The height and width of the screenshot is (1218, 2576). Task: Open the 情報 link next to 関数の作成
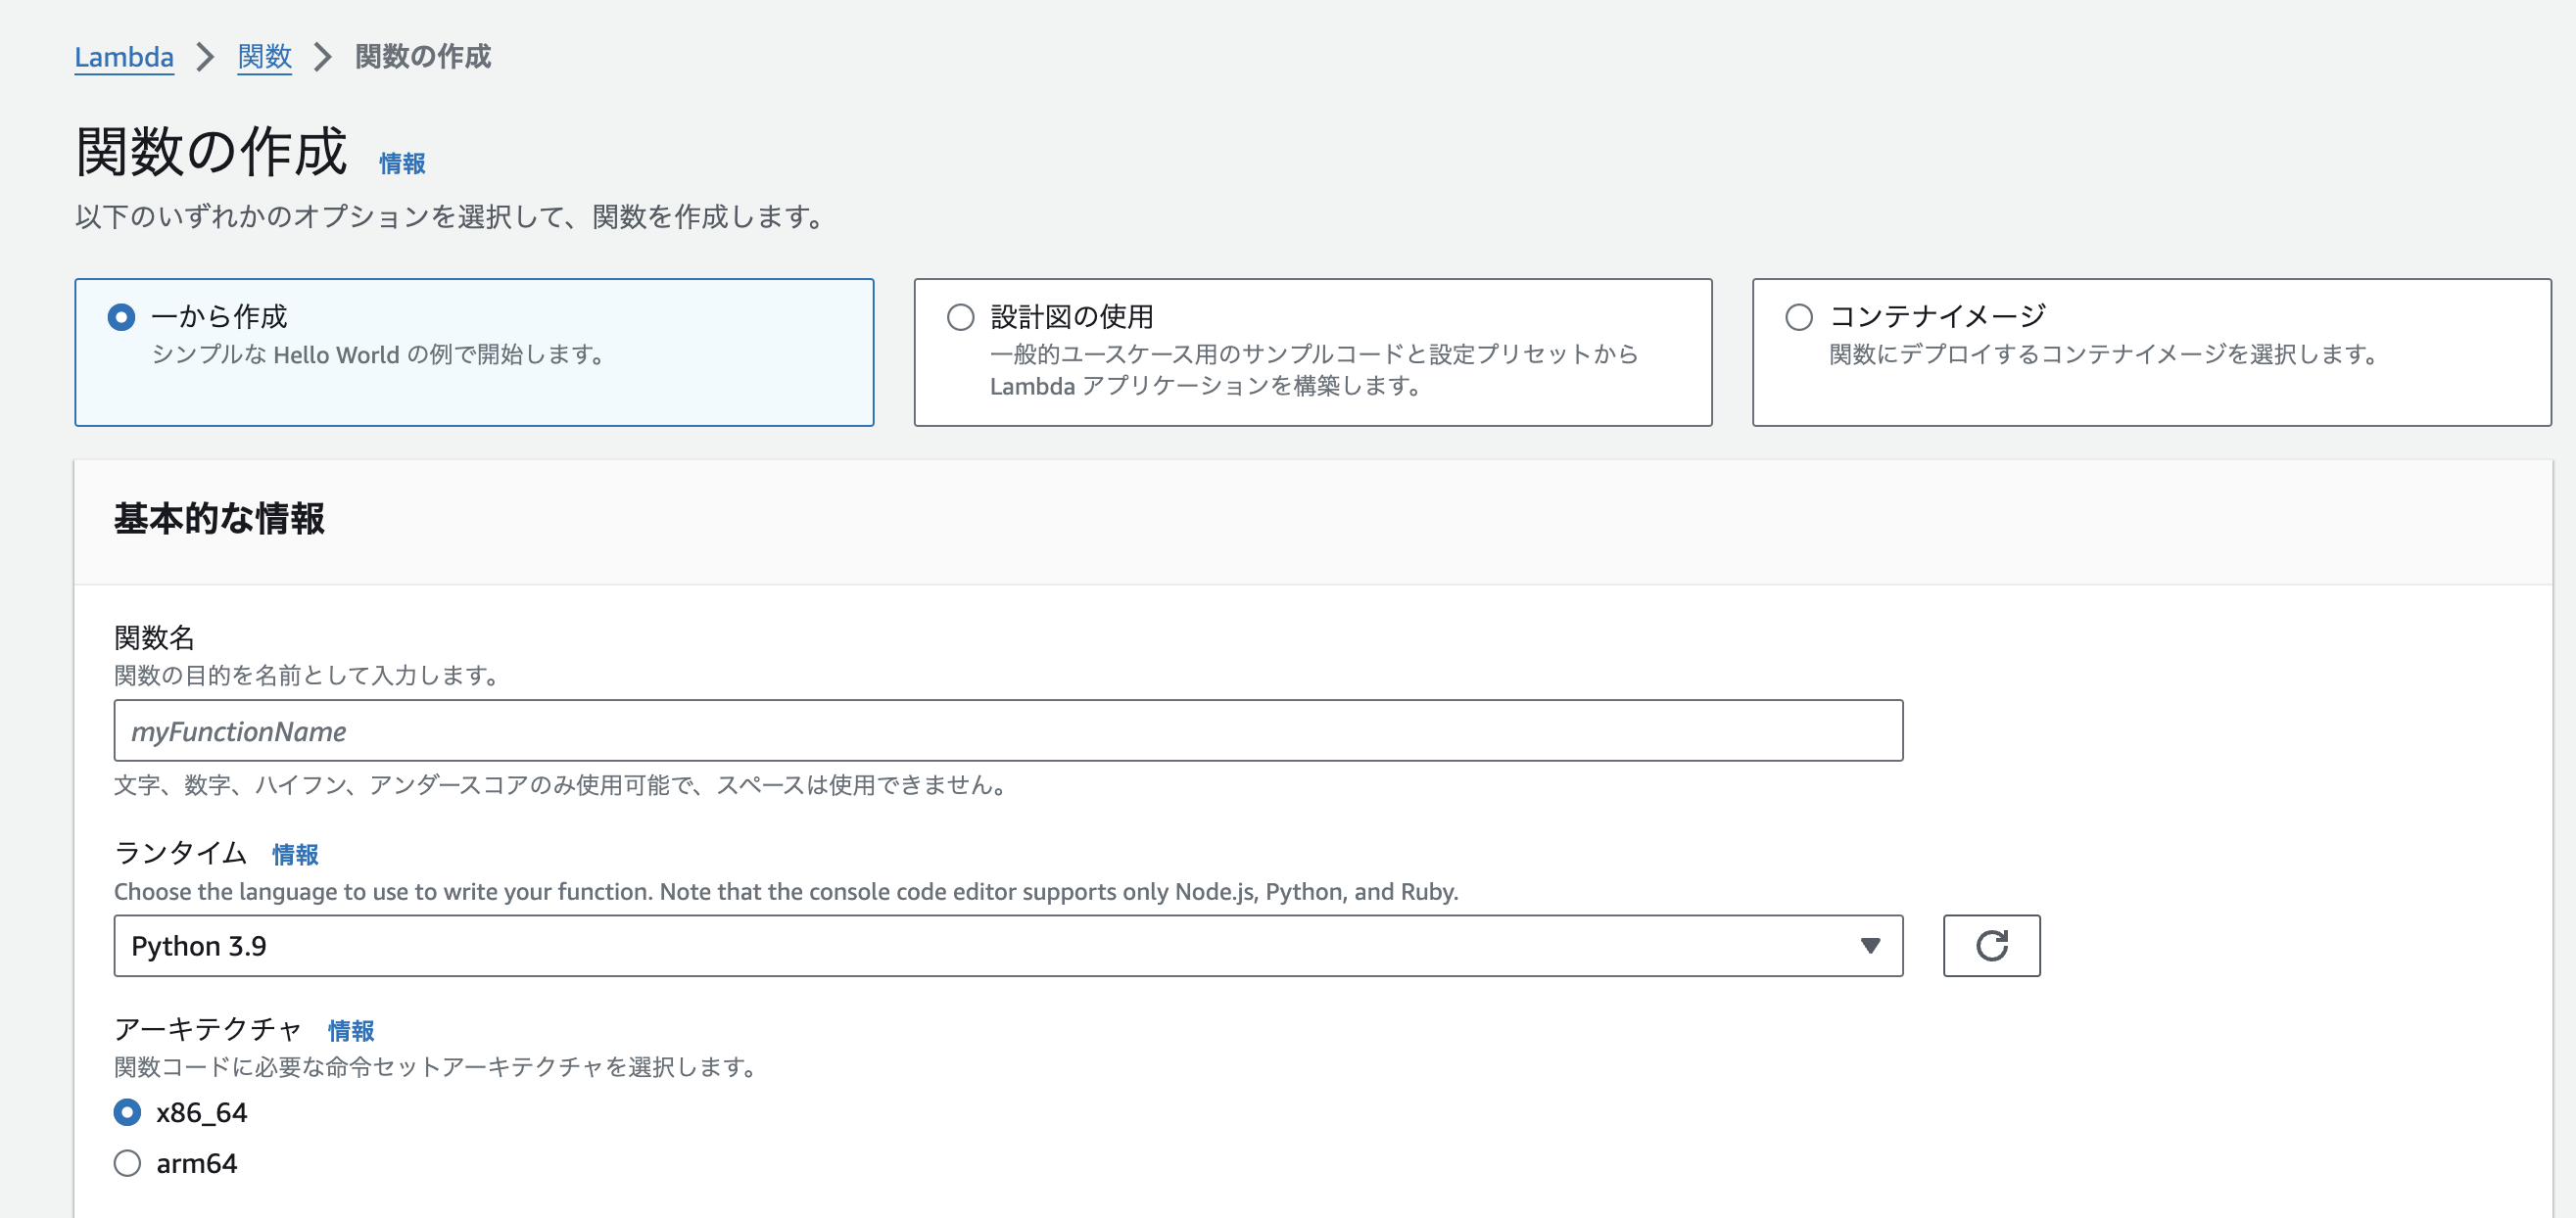400,161
